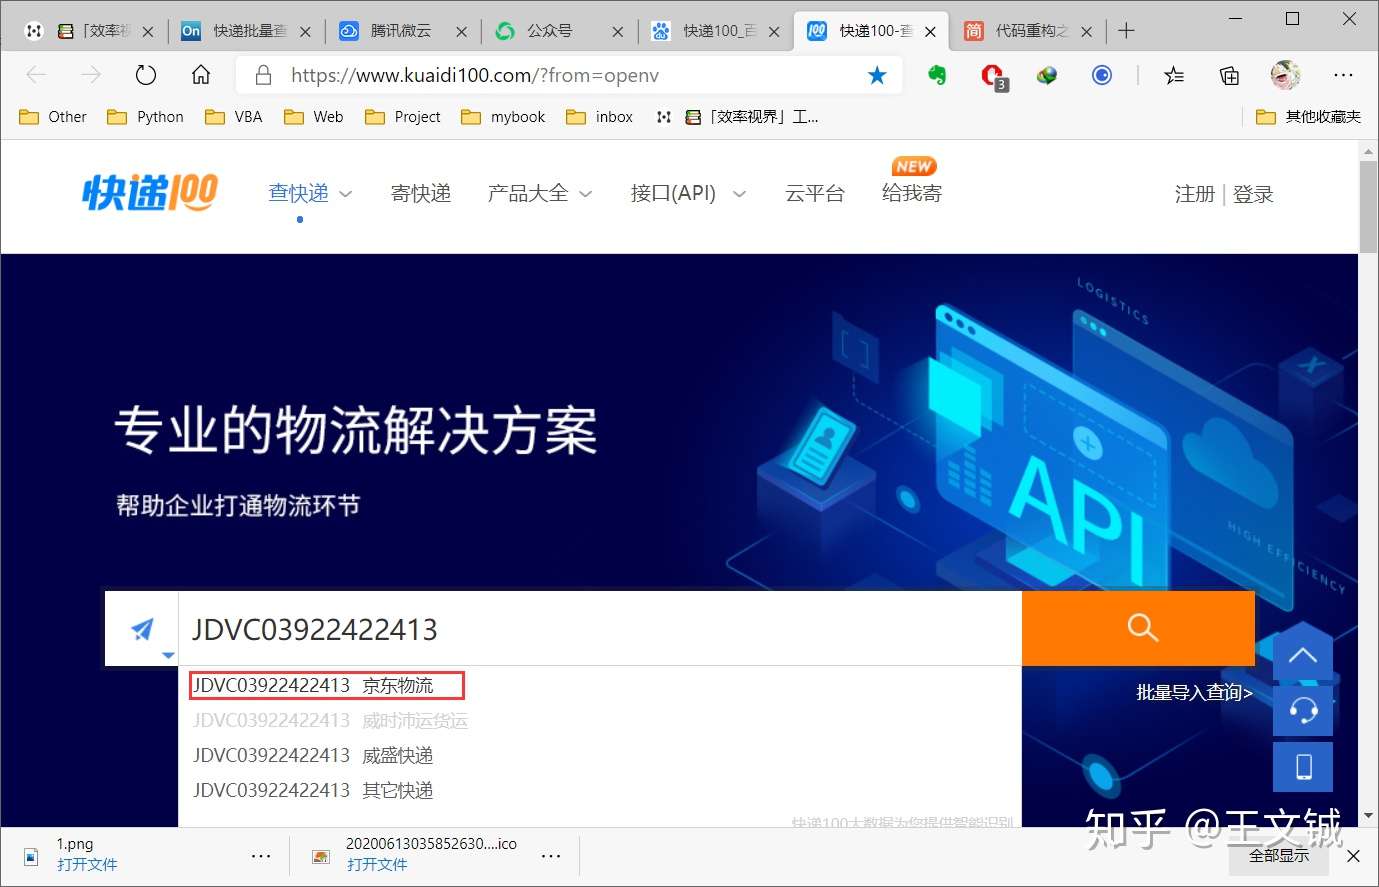
Task: Open 云平台 navigation item
Action: [815, 193]
